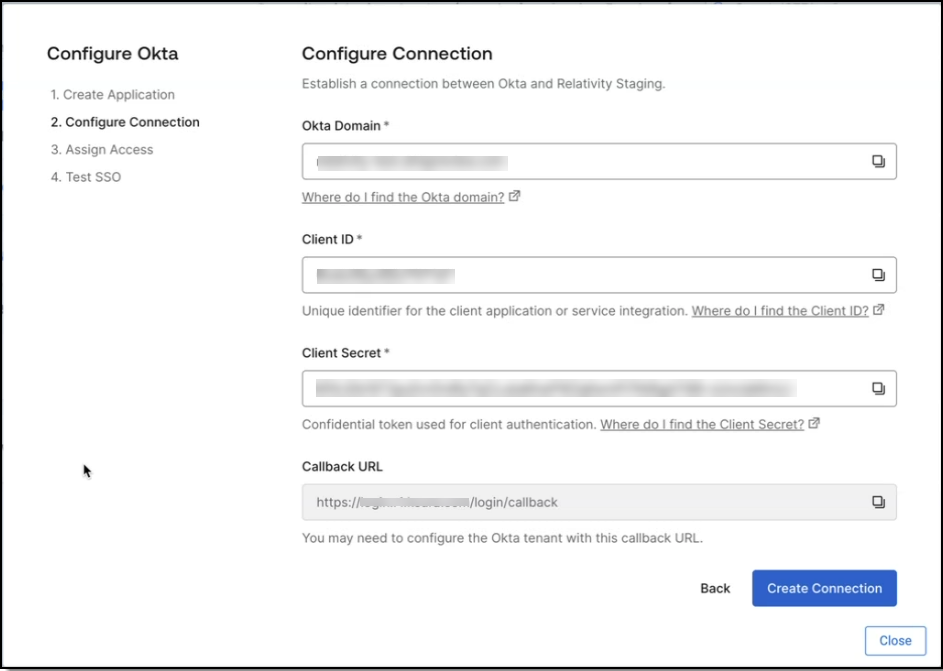
Task: Jump to step 3 Assign Access
Action: 102,150
